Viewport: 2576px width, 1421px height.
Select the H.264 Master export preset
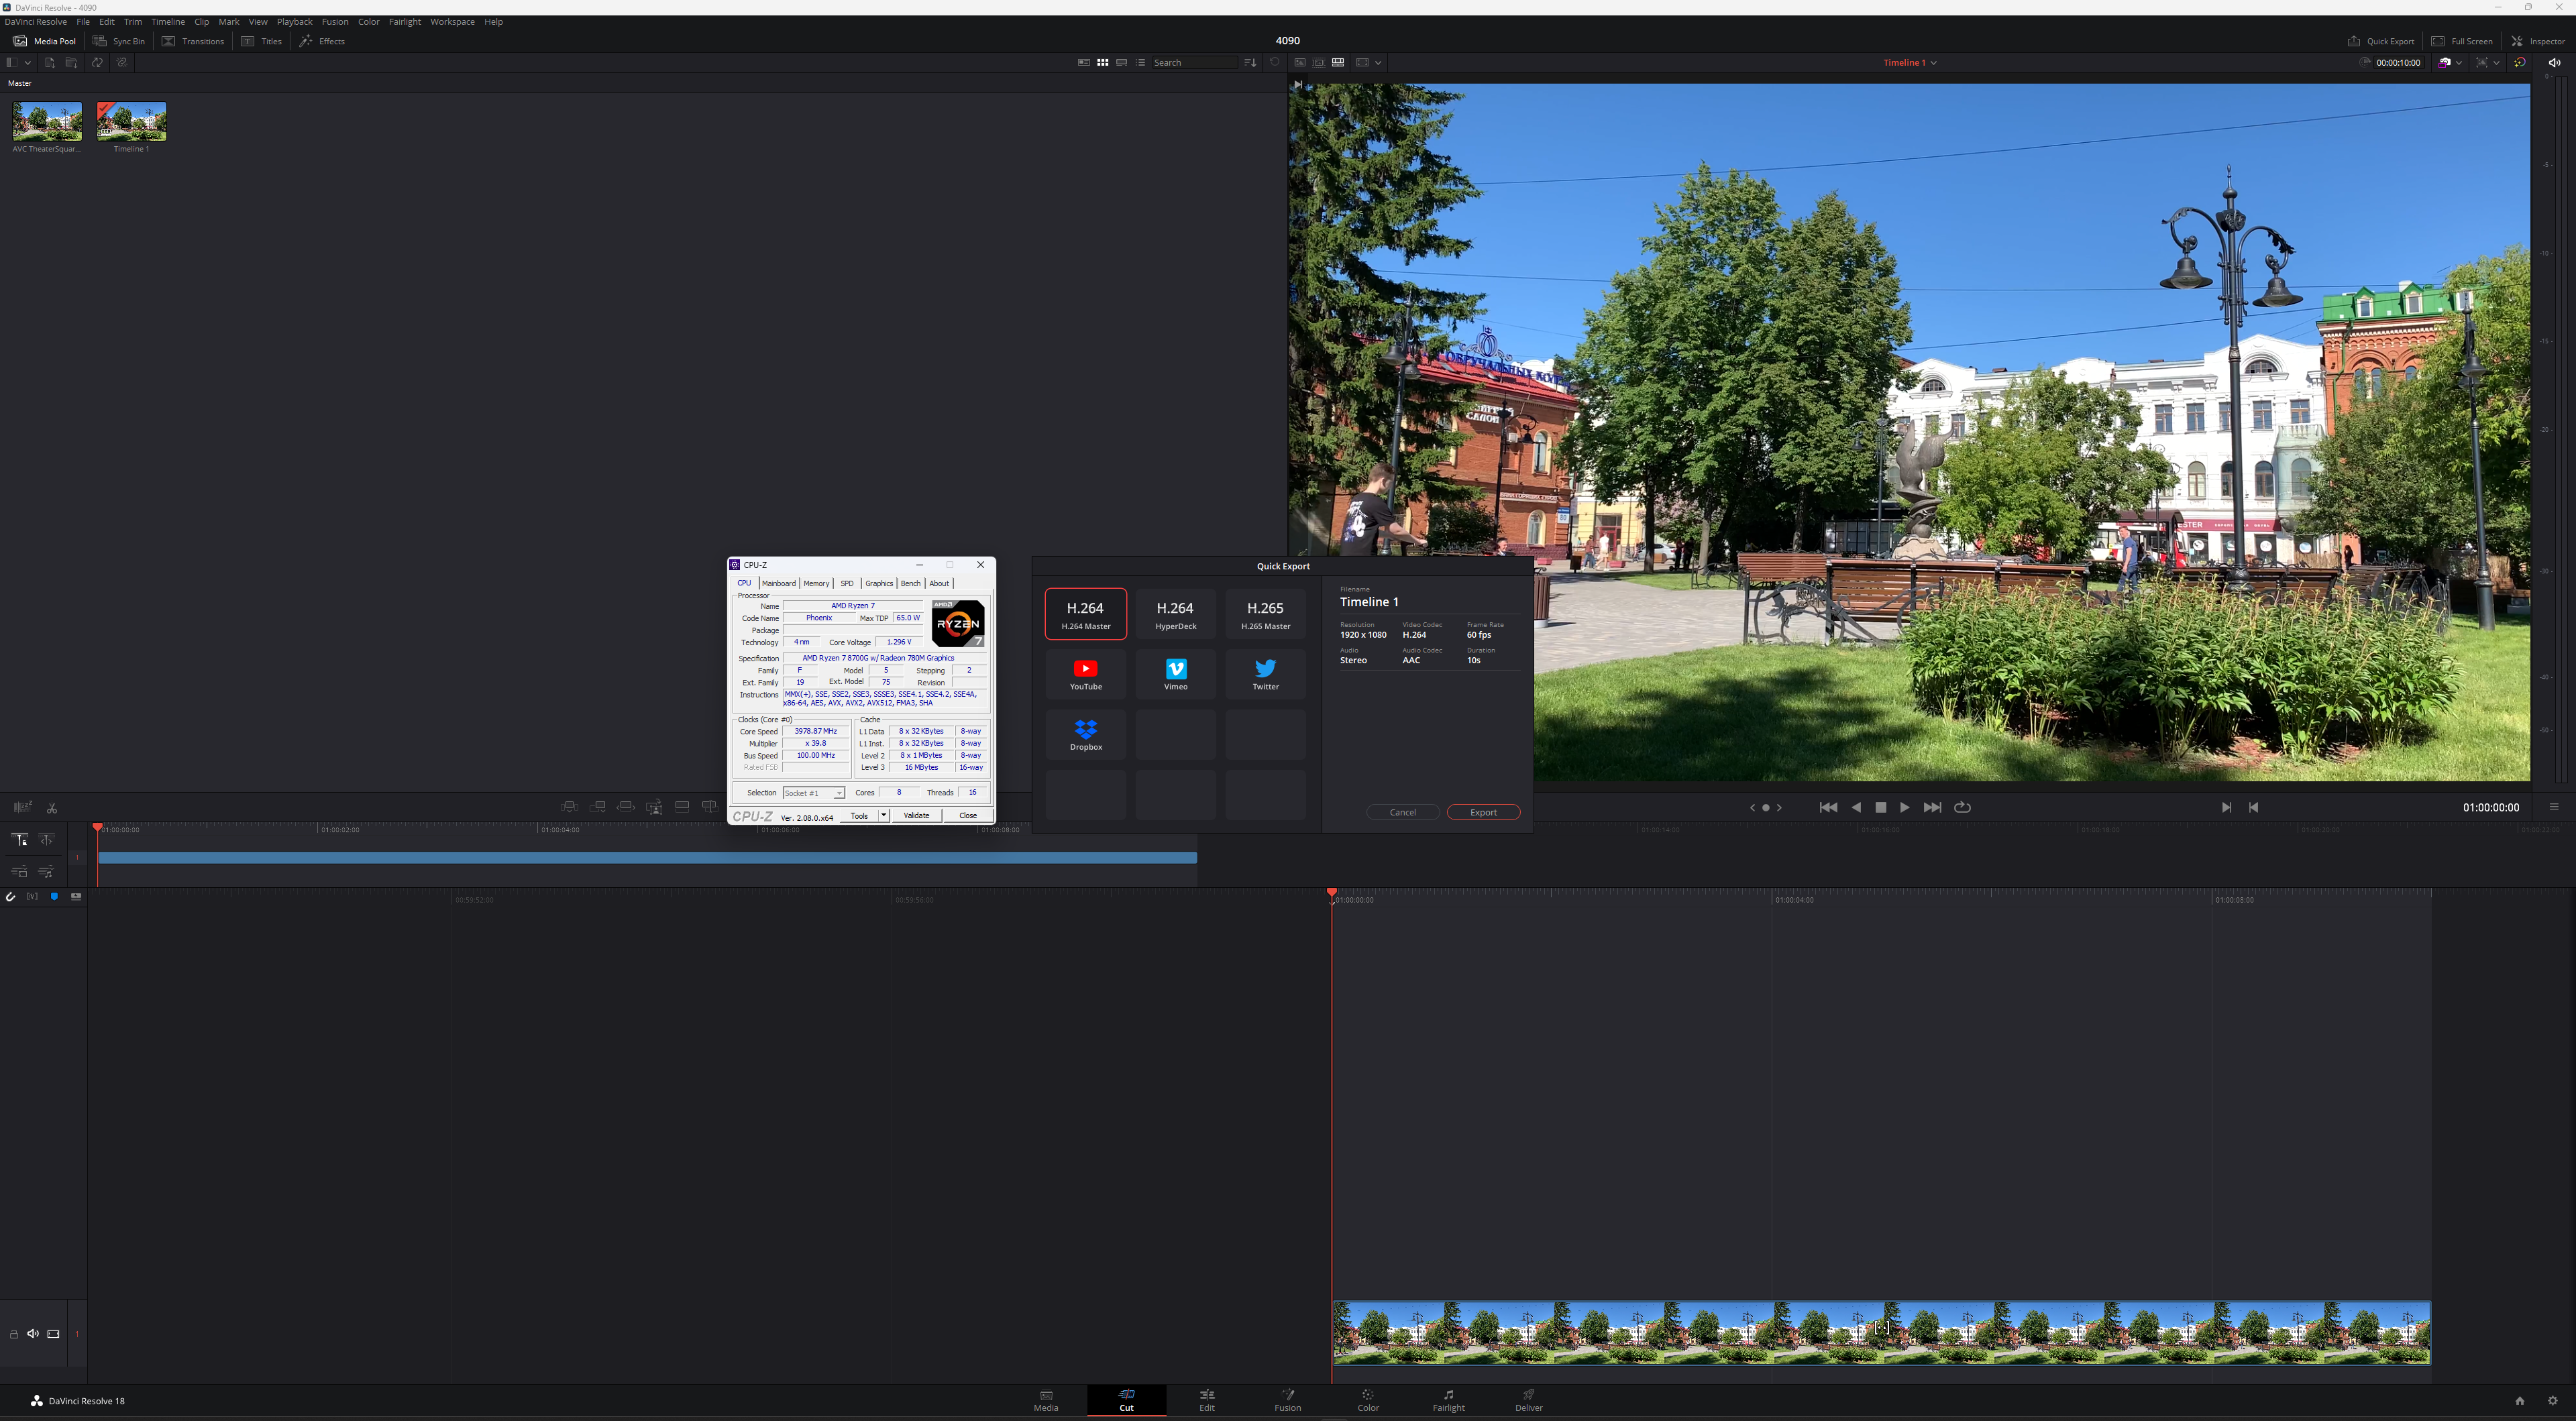1085,614
